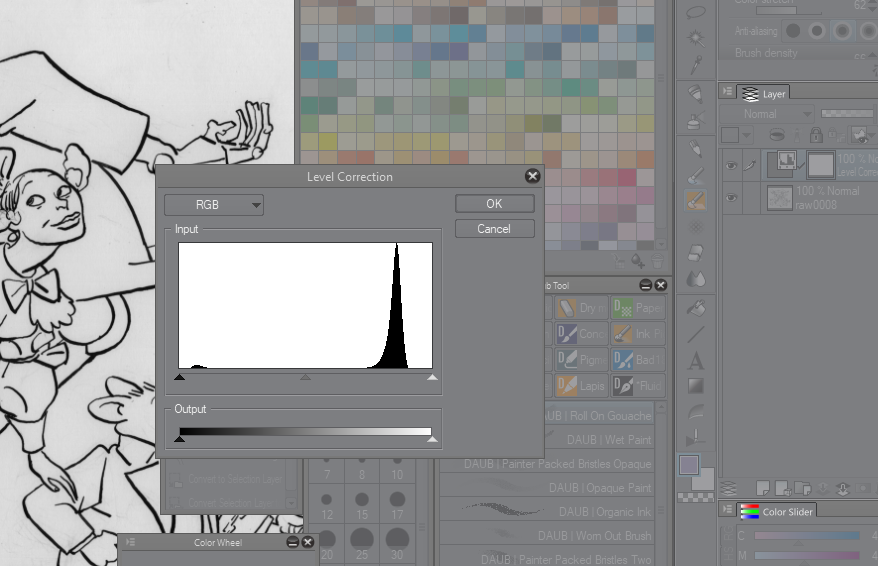Click the input gamma (gray) triangle handle
878x566 pixels.
[x=305, y=377]
